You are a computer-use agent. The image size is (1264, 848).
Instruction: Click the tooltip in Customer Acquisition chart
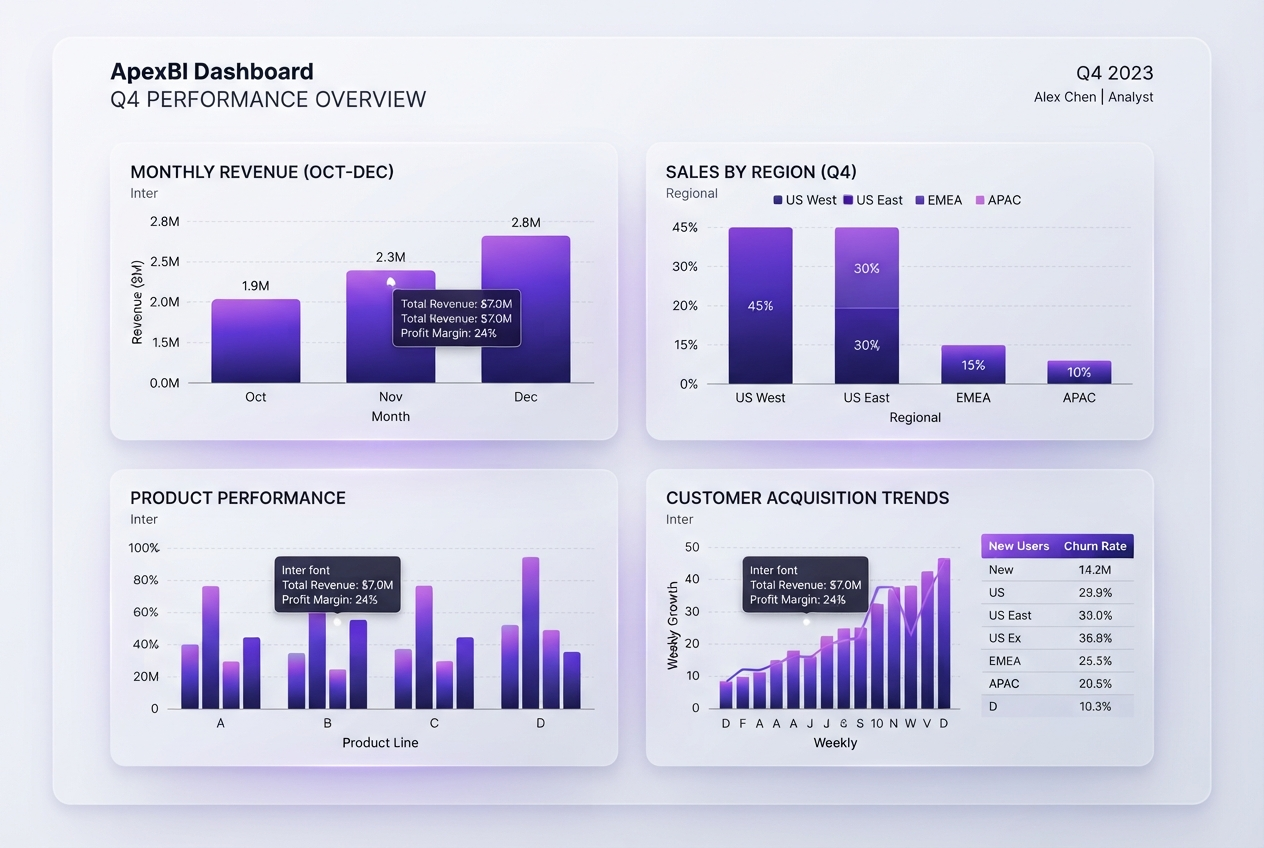tap(806, 585)
